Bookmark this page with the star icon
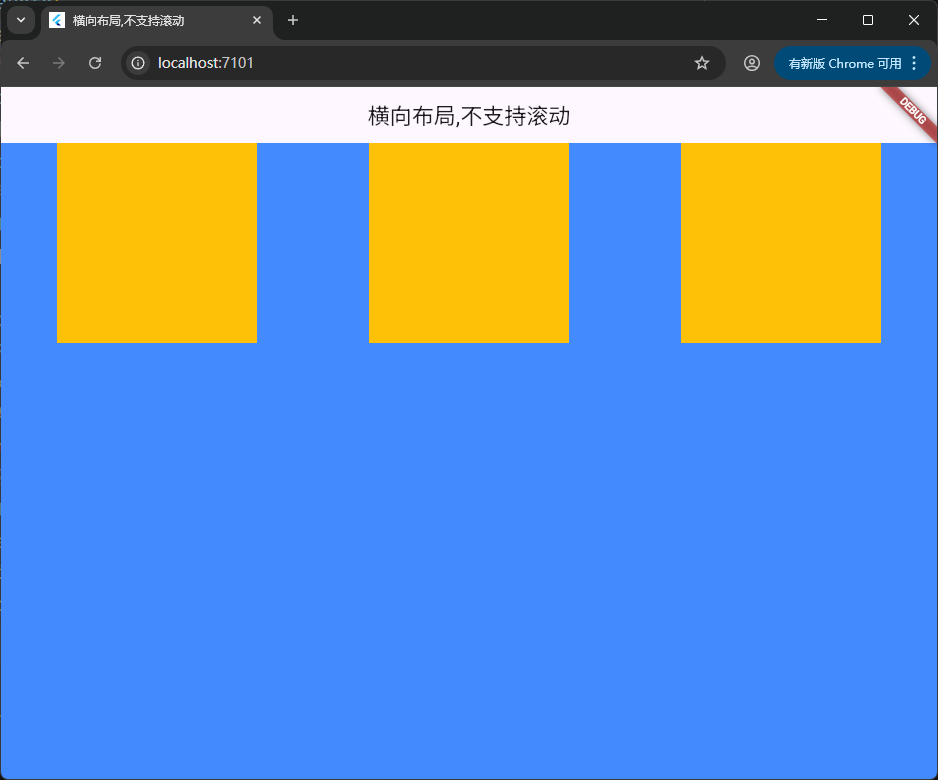 pos(702,63)
